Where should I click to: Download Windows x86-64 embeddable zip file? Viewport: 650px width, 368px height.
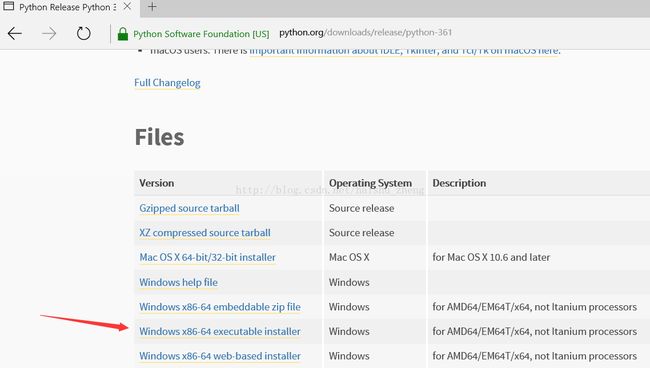coord(220,307)
